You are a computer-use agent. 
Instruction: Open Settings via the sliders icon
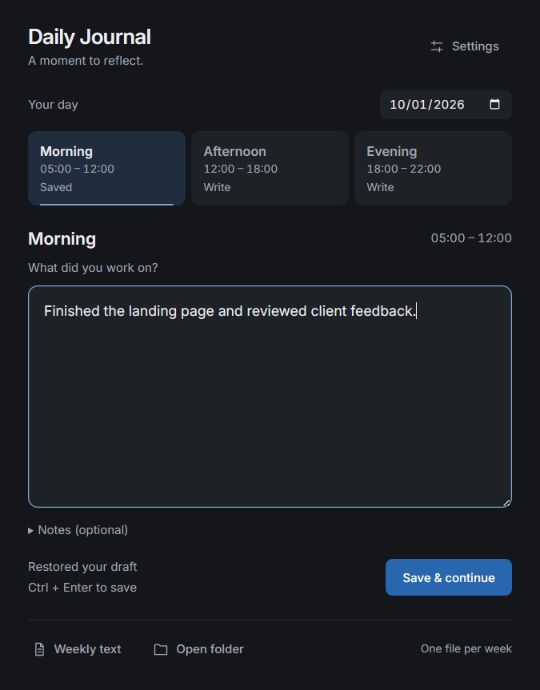(437, 47)
